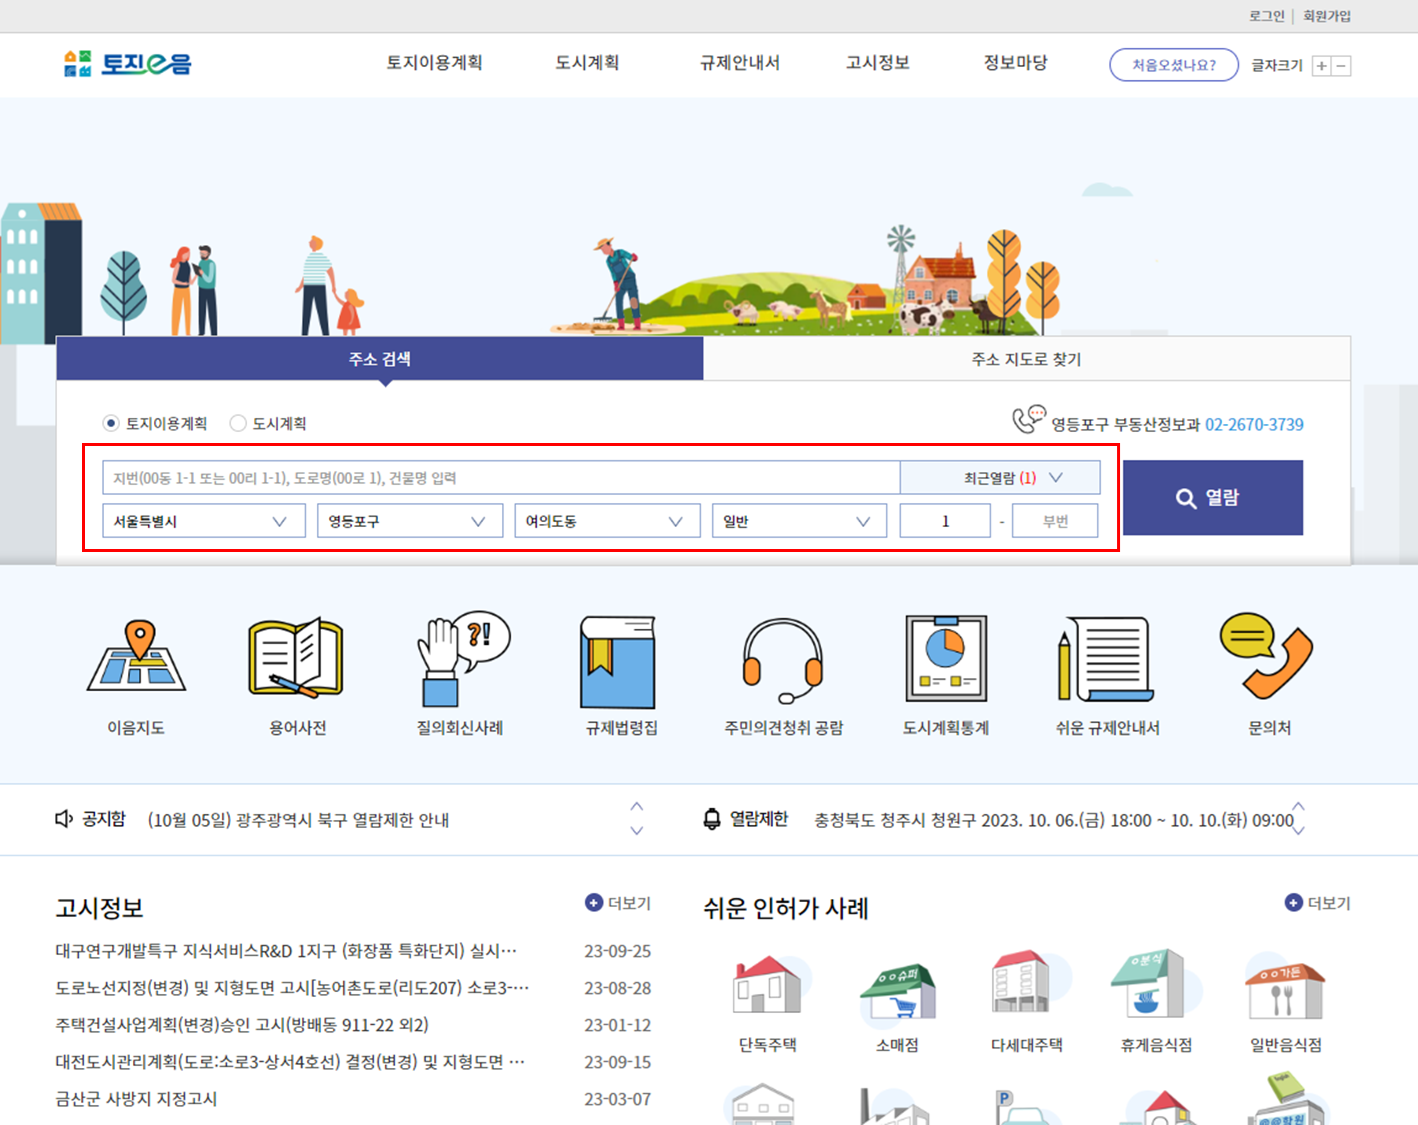Click the 지번 address input field
The height and width of the screenshot is (1125, 1418).
(x=500, y=477)
